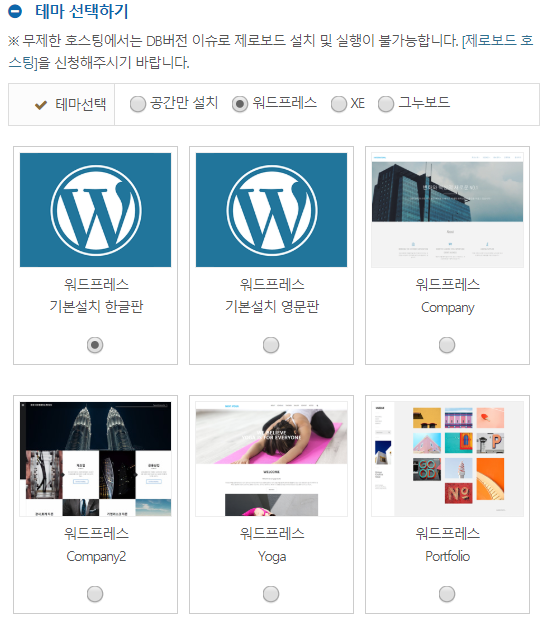Viewport: 543px width, 625px height.
Task: Pick the Company theme radio button
Action: pyautogui.click(x=447, y=345)
